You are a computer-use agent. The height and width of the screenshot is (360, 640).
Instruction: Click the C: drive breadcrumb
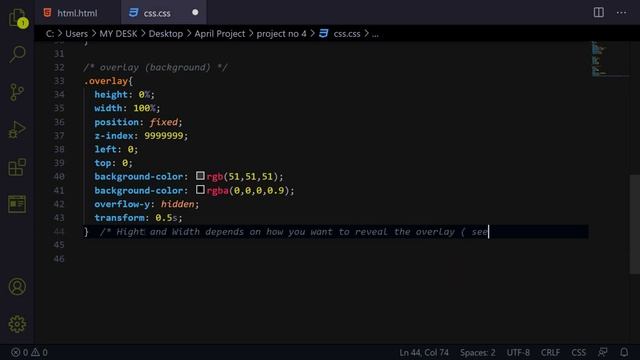click(50, 34)
